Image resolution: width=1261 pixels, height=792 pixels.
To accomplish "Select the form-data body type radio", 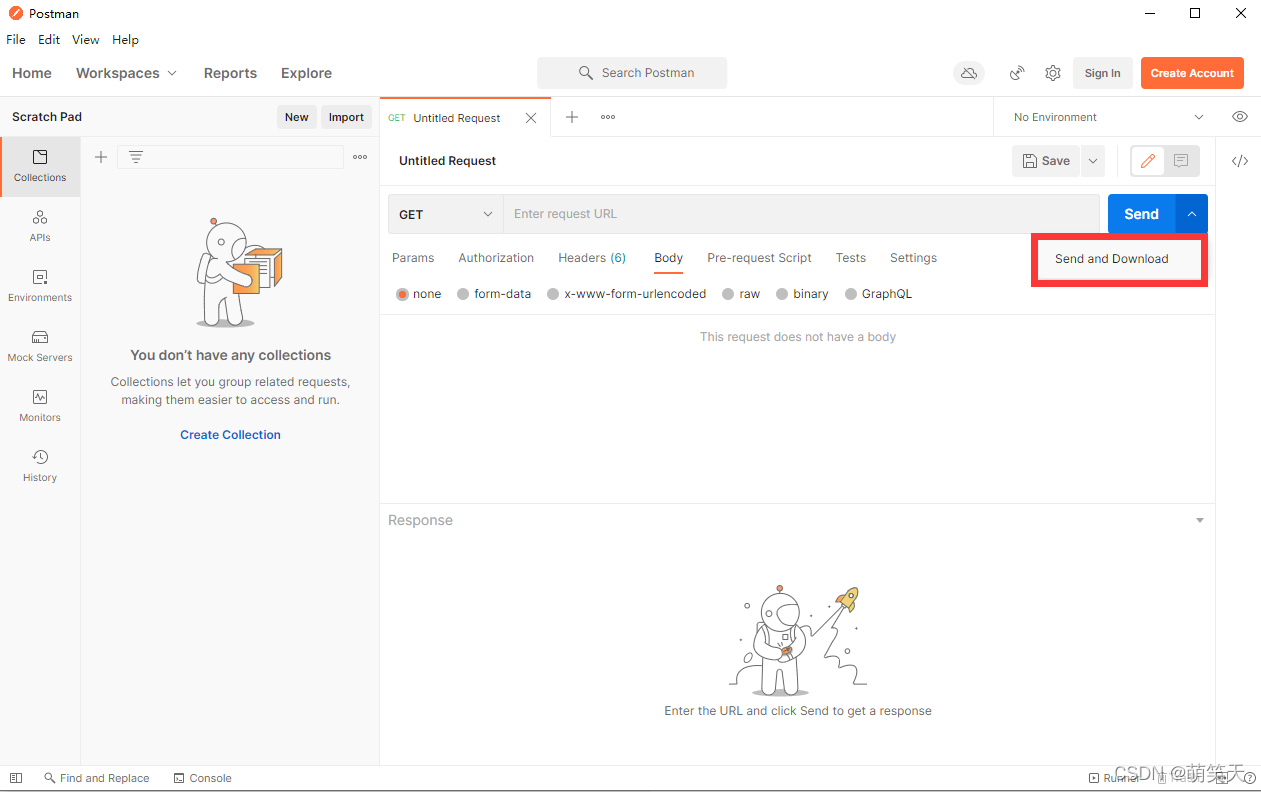I will click(463, 294).
